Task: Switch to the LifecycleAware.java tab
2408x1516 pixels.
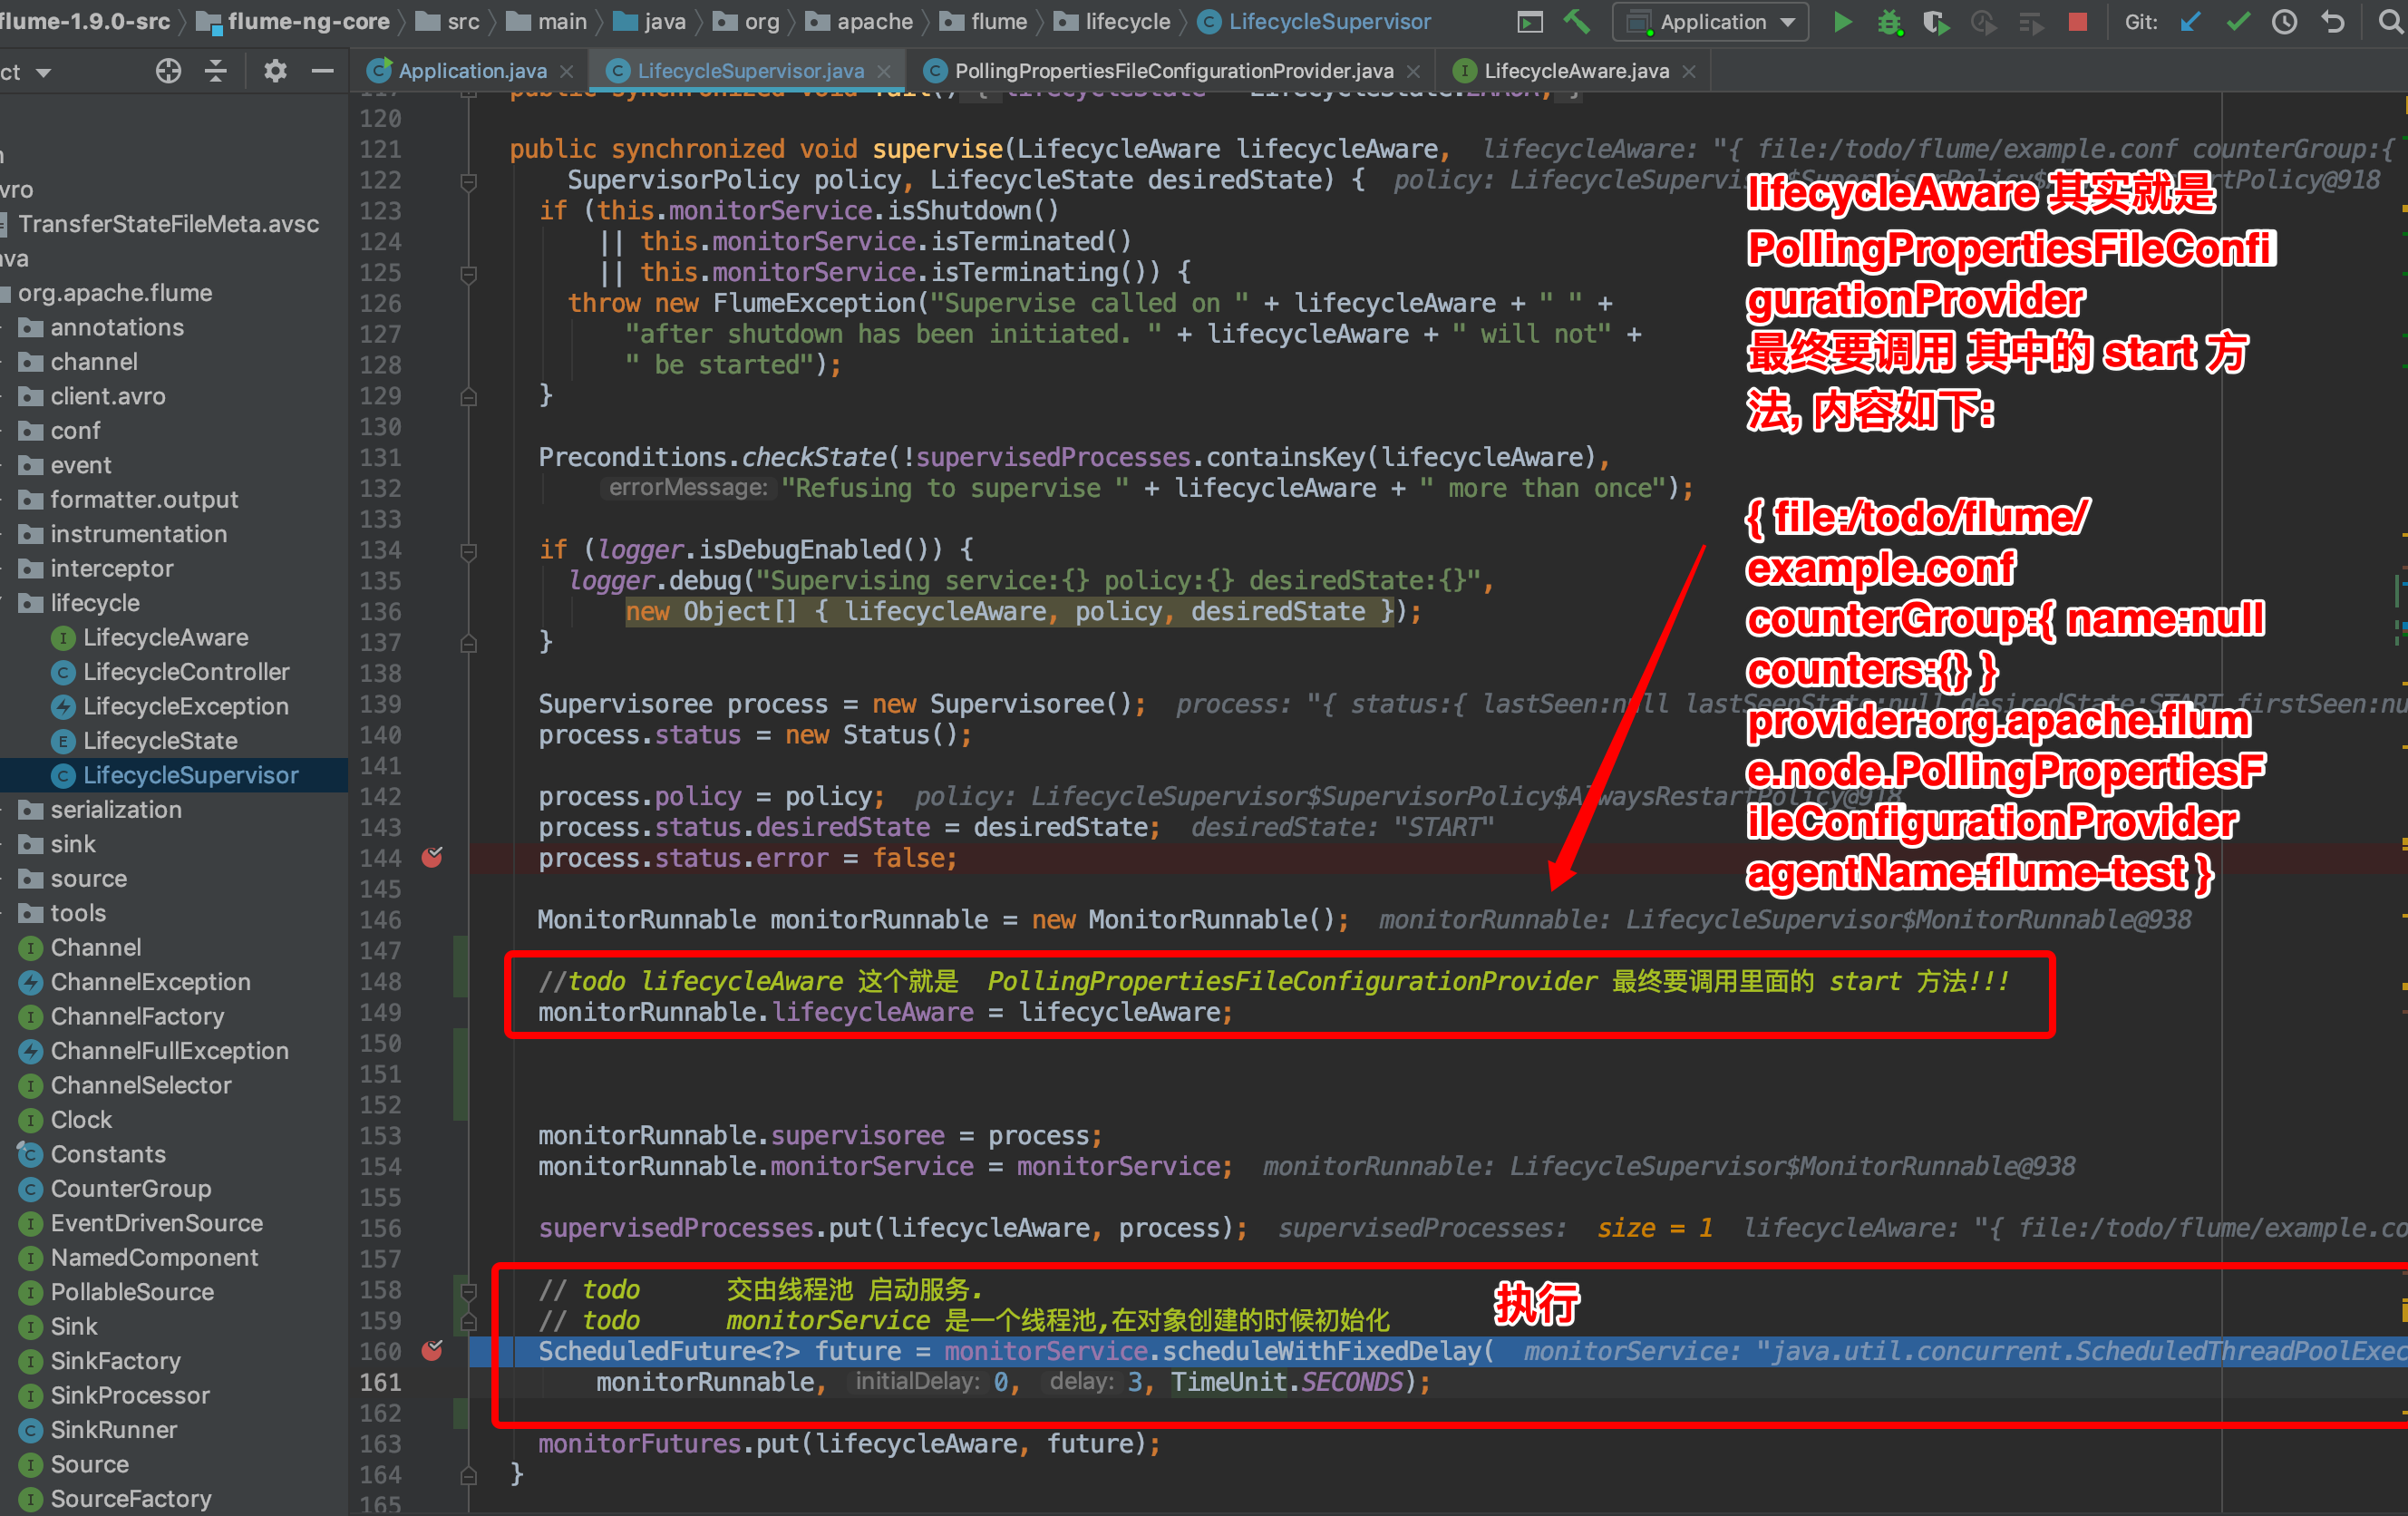Action: click(1575, 70)
